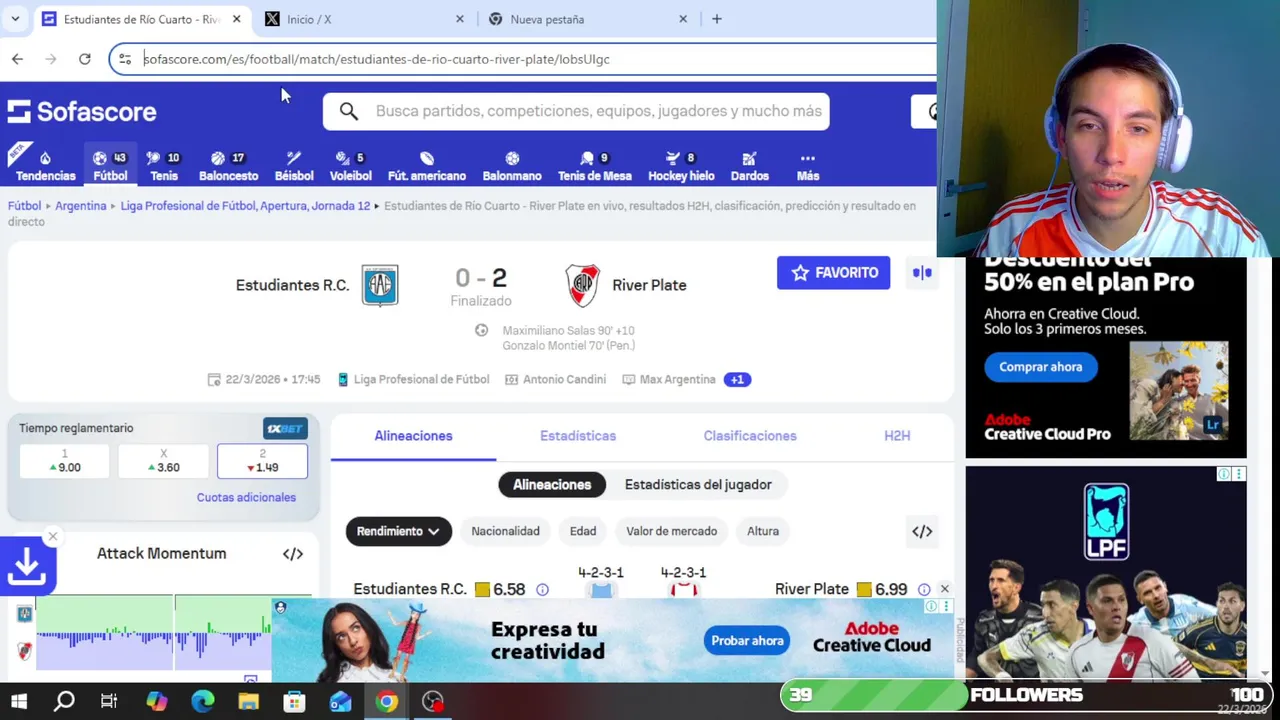This screenshot has width=1280, height=720.
Task: Open the Estadísticas tab
Action: pyautogui.click(x=578, y=436)
